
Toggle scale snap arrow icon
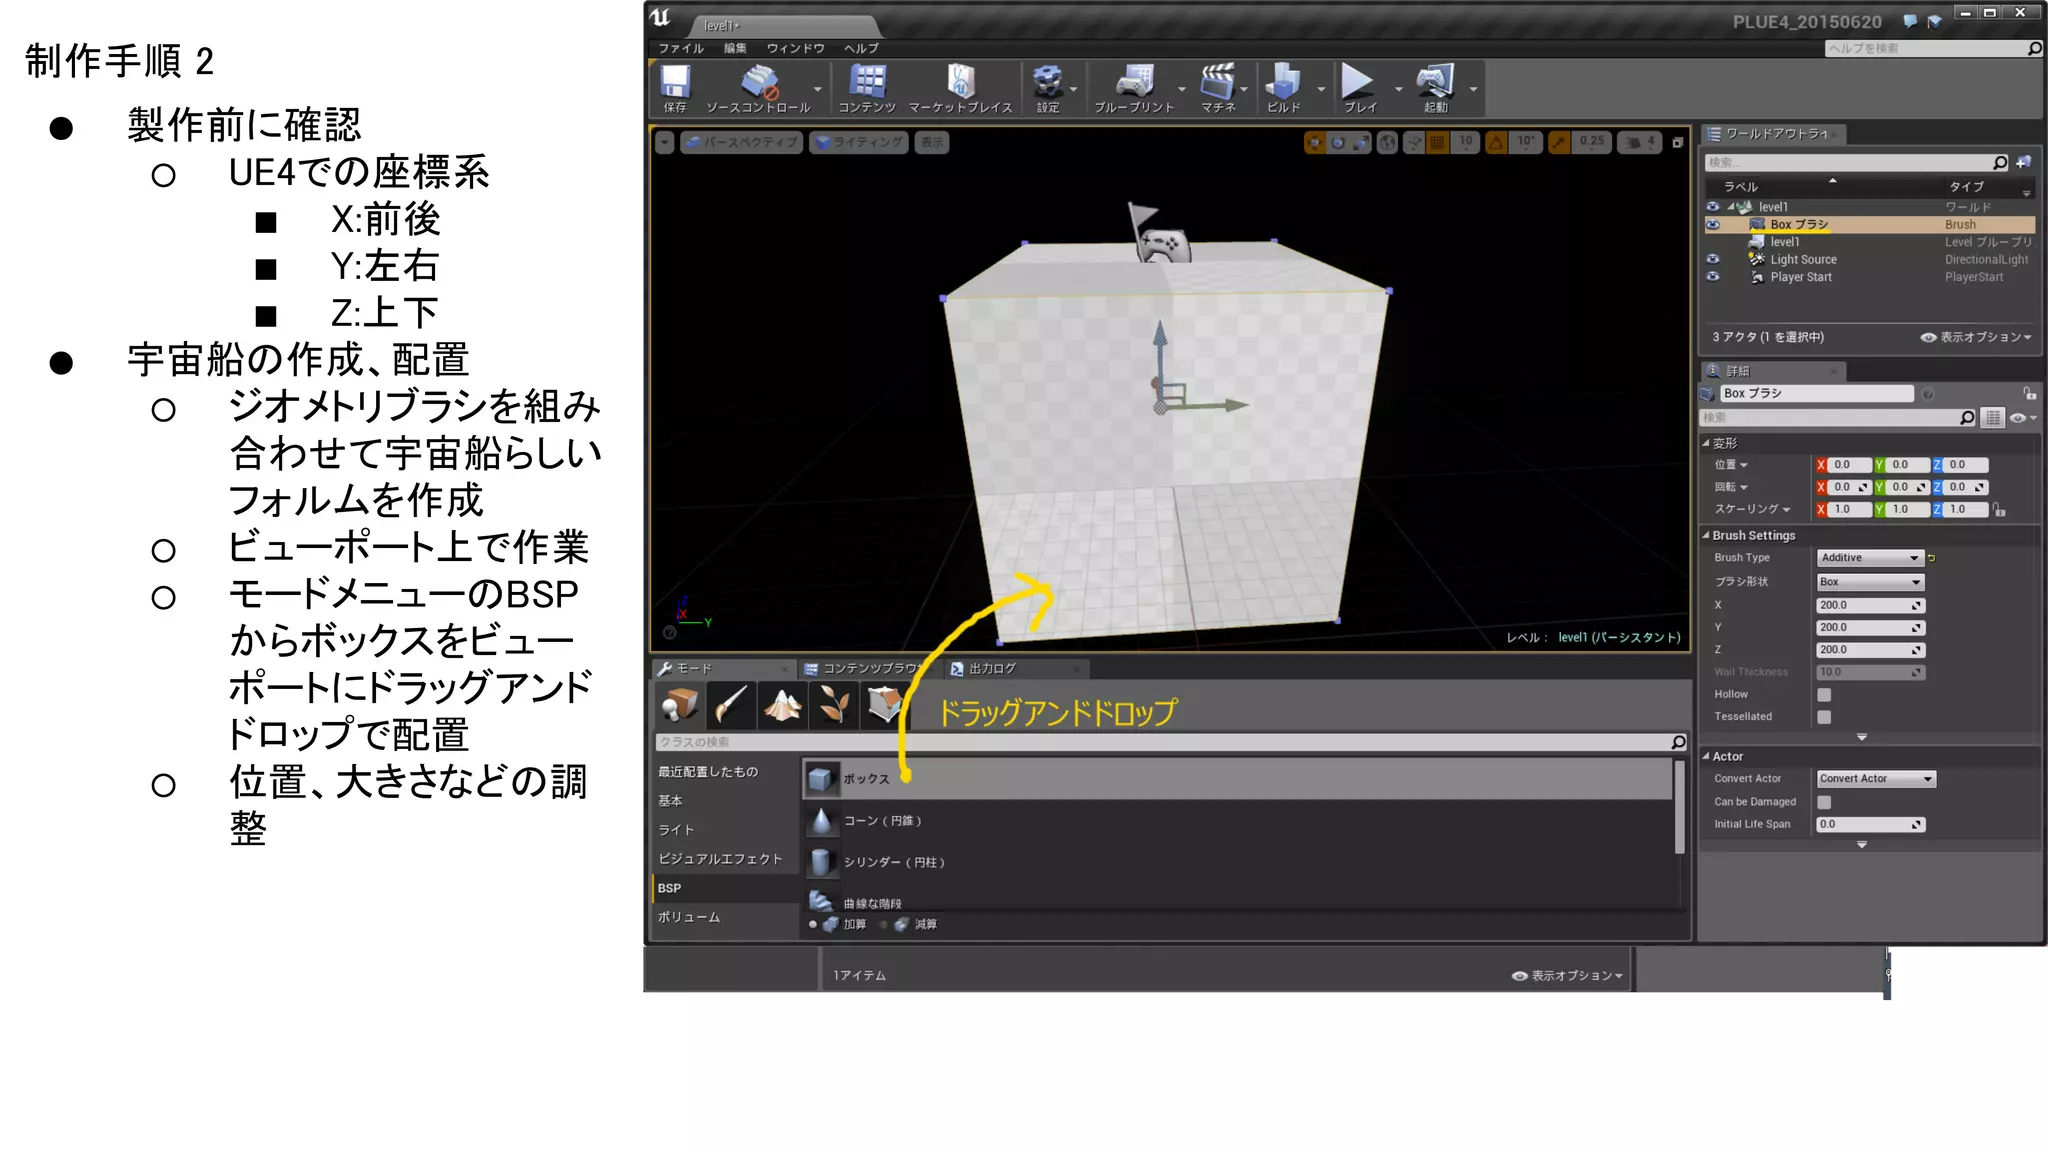coord(1559,142)
